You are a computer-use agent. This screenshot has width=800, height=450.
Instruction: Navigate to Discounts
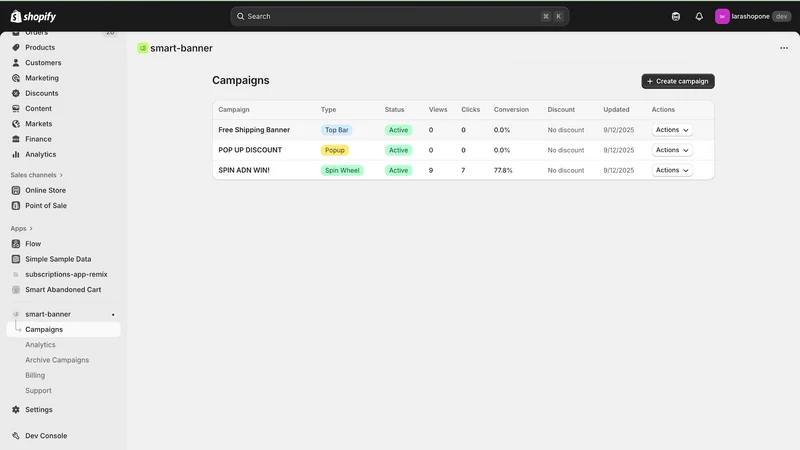42,93
